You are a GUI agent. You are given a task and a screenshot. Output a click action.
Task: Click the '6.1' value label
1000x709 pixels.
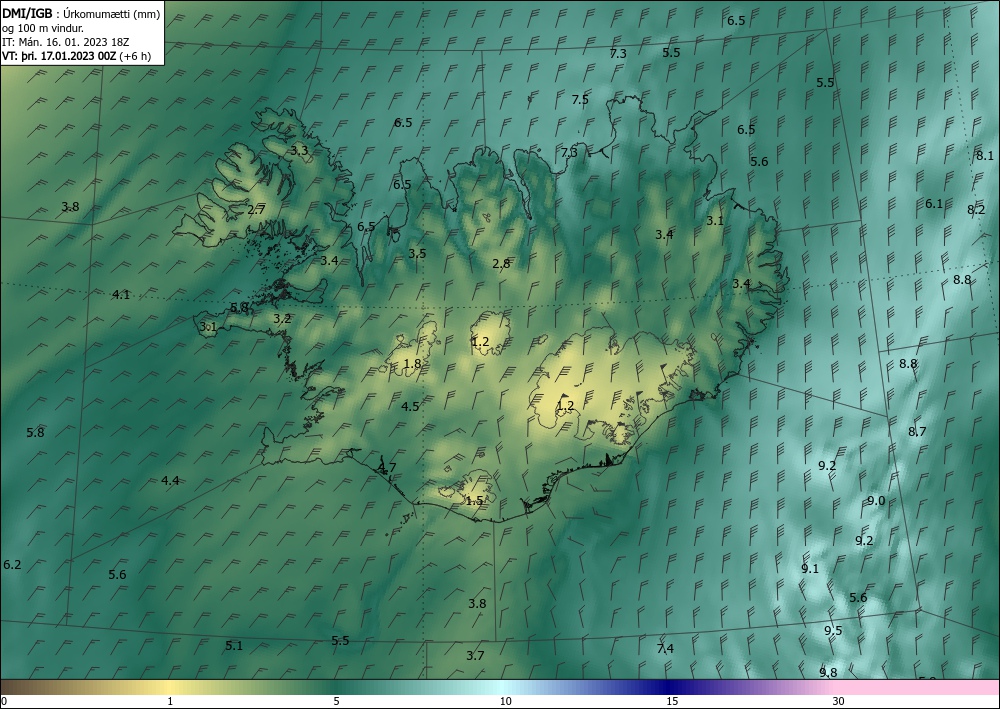934,204
